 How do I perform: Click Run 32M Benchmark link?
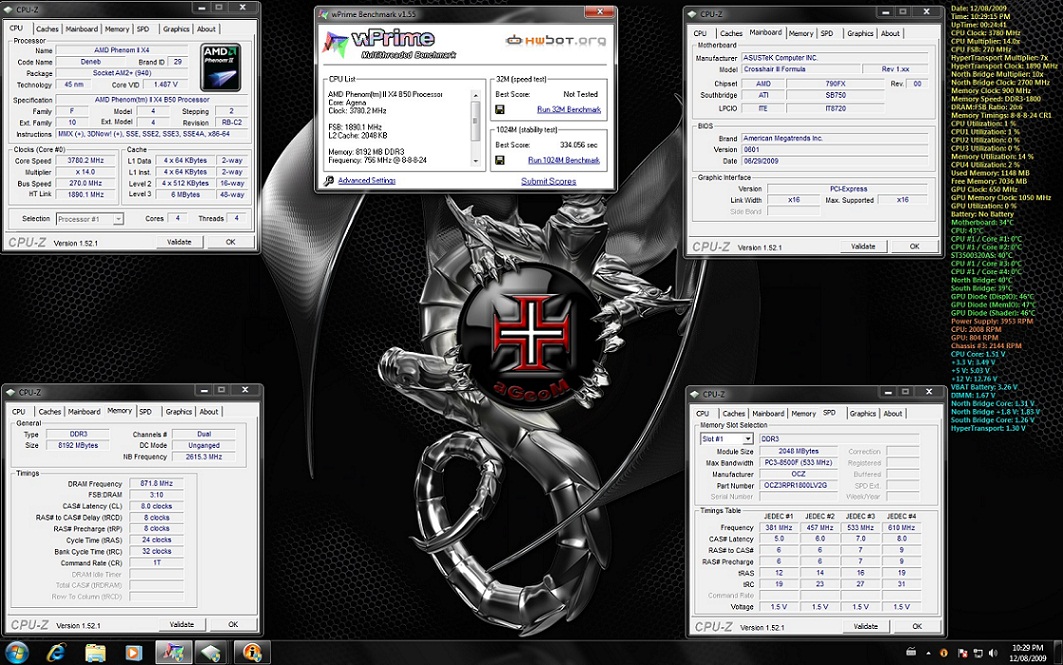(569, 109)
